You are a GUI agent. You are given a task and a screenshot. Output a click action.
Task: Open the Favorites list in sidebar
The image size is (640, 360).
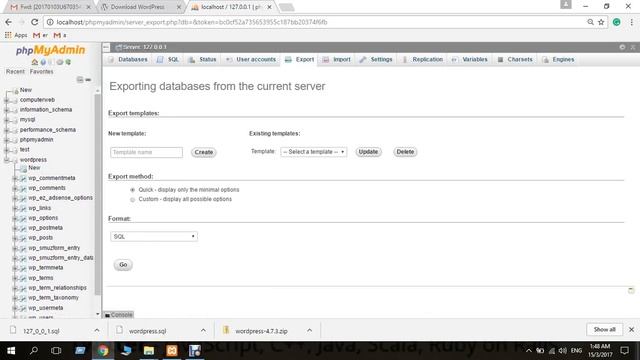click(x=41, y=71)
